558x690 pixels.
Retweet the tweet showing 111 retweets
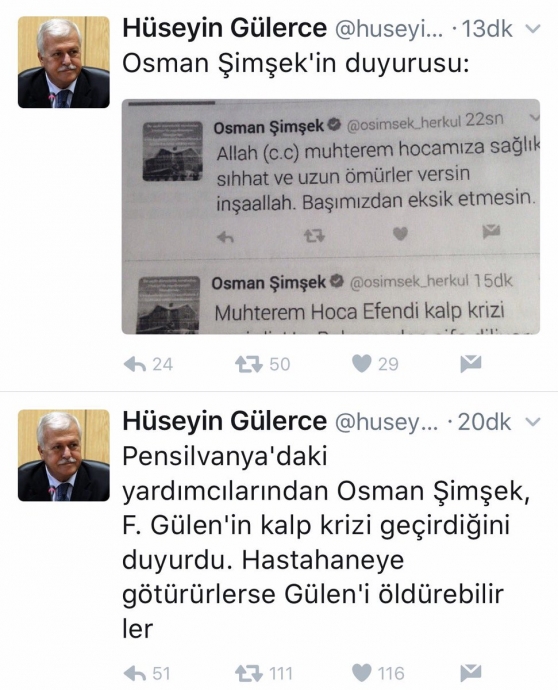click(x=249, y=673)
